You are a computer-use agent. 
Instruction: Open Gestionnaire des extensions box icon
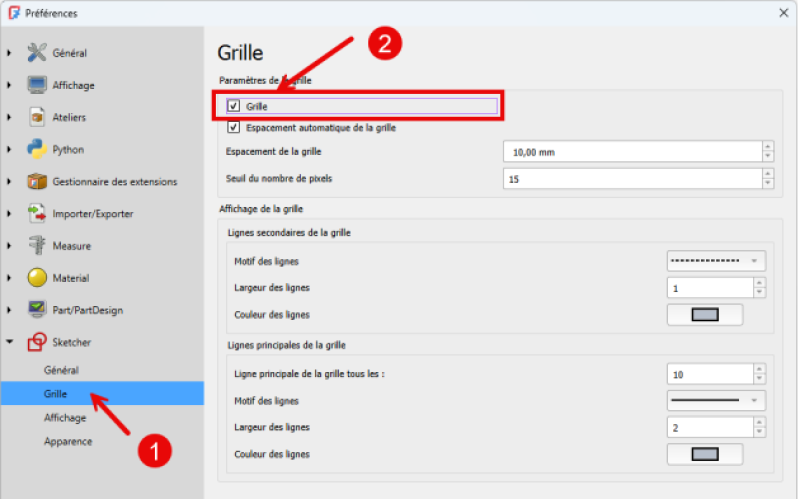(x=37, y=181)
